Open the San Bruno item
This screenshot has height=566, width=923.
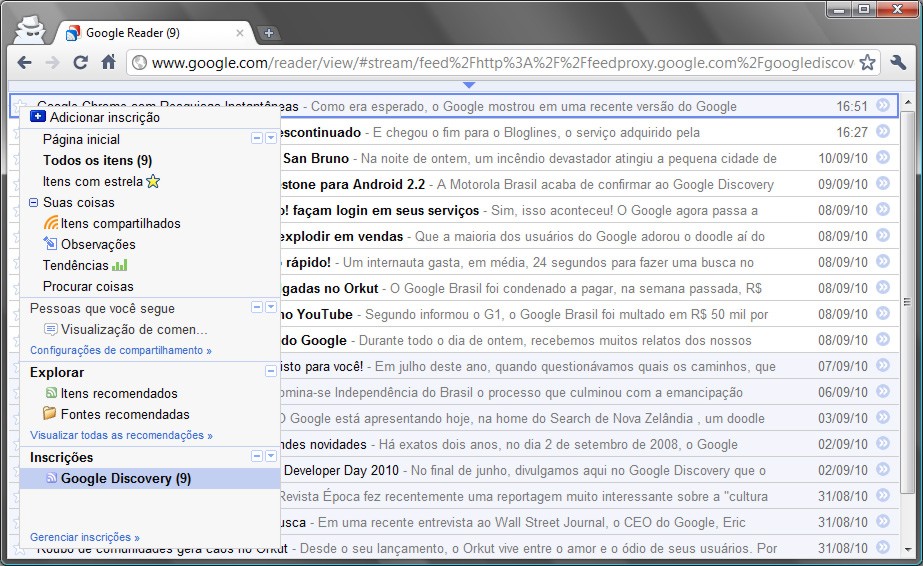[589, 158]
